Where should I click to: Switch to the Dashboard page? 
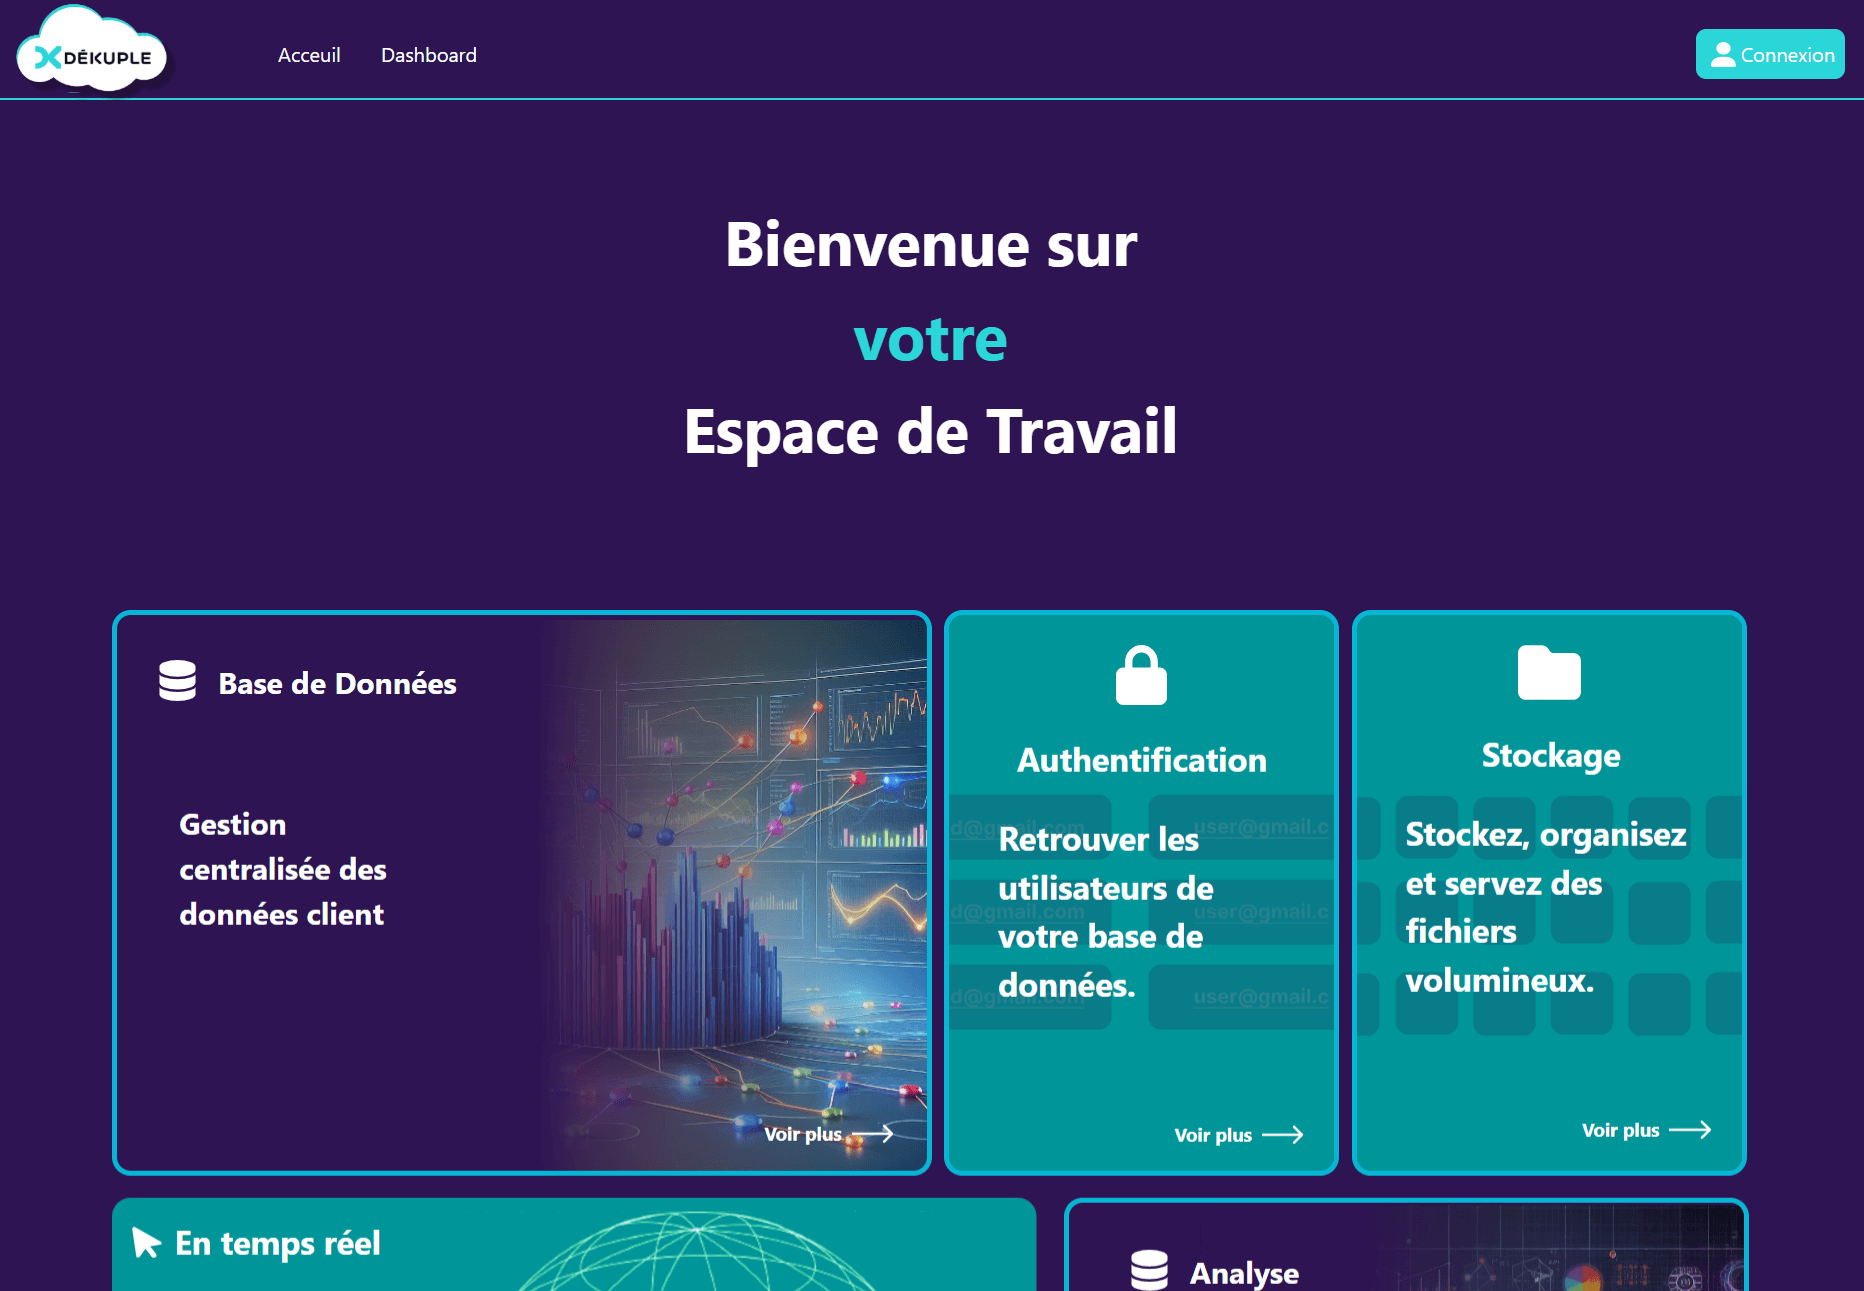pos(428,55)
